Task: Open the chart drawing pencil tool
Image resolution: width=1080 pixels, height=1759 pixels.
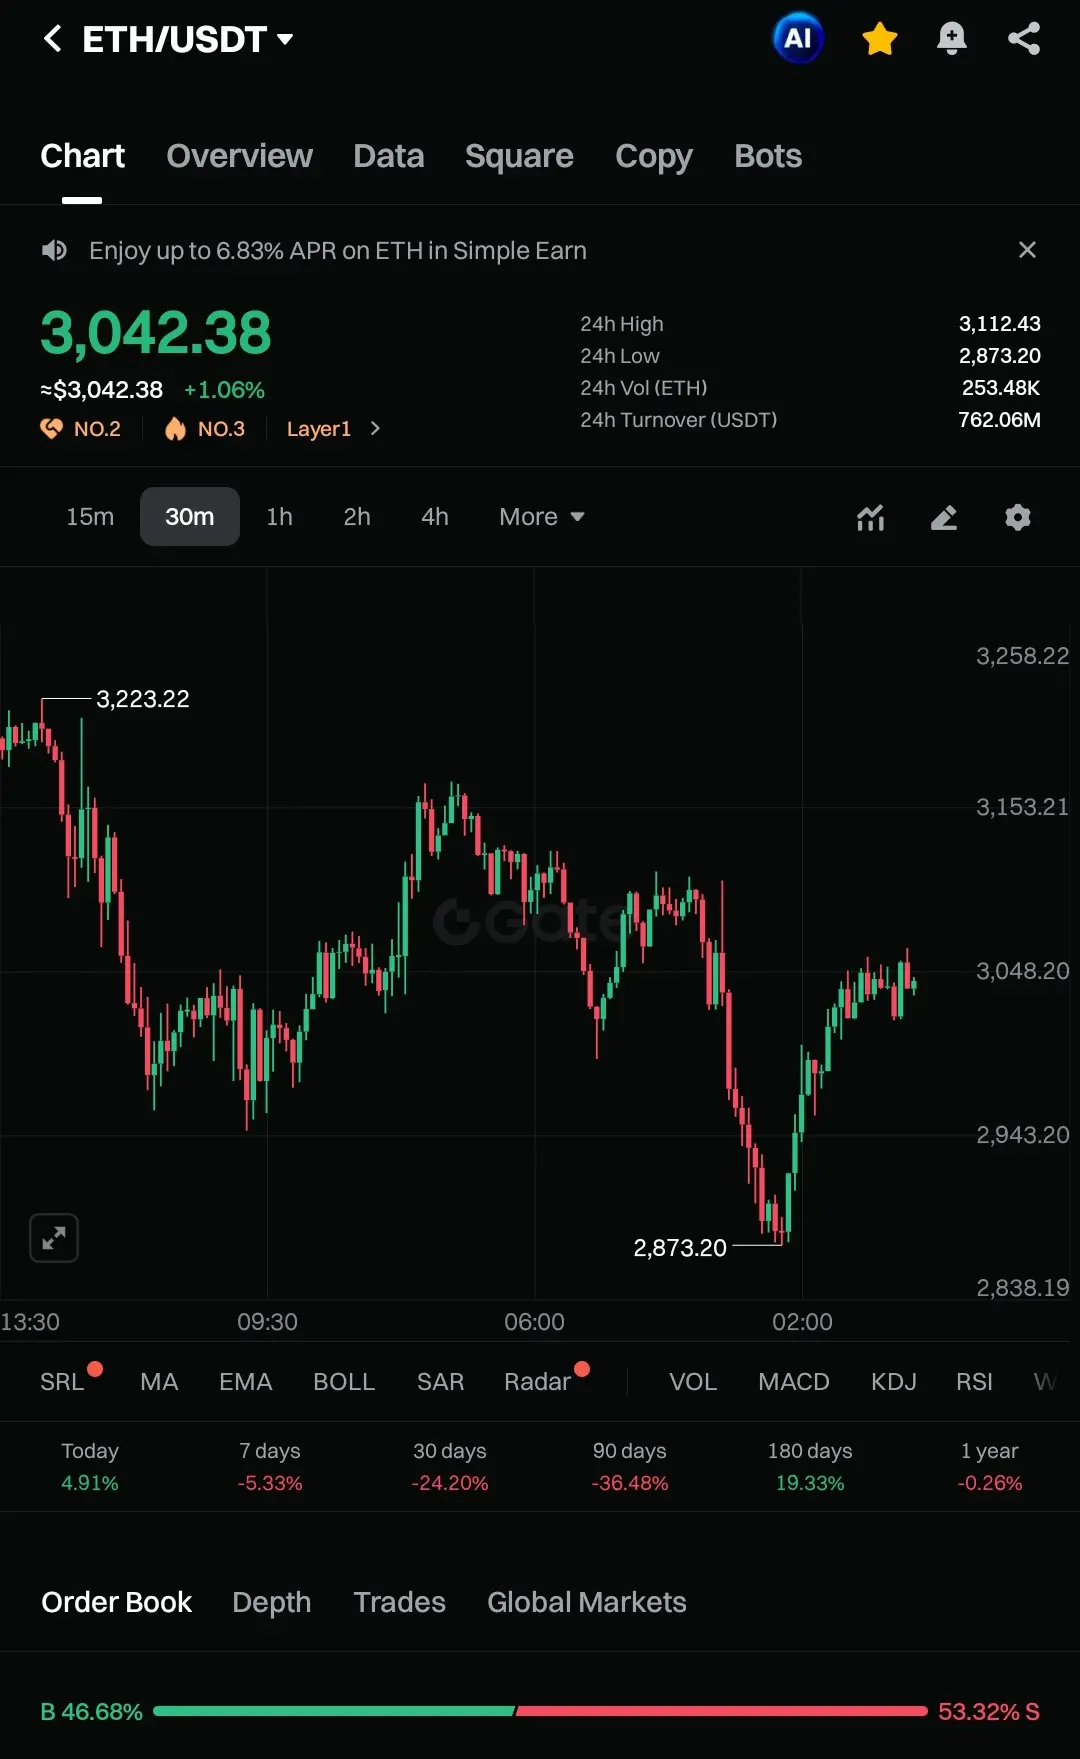Action: [944, 517]
